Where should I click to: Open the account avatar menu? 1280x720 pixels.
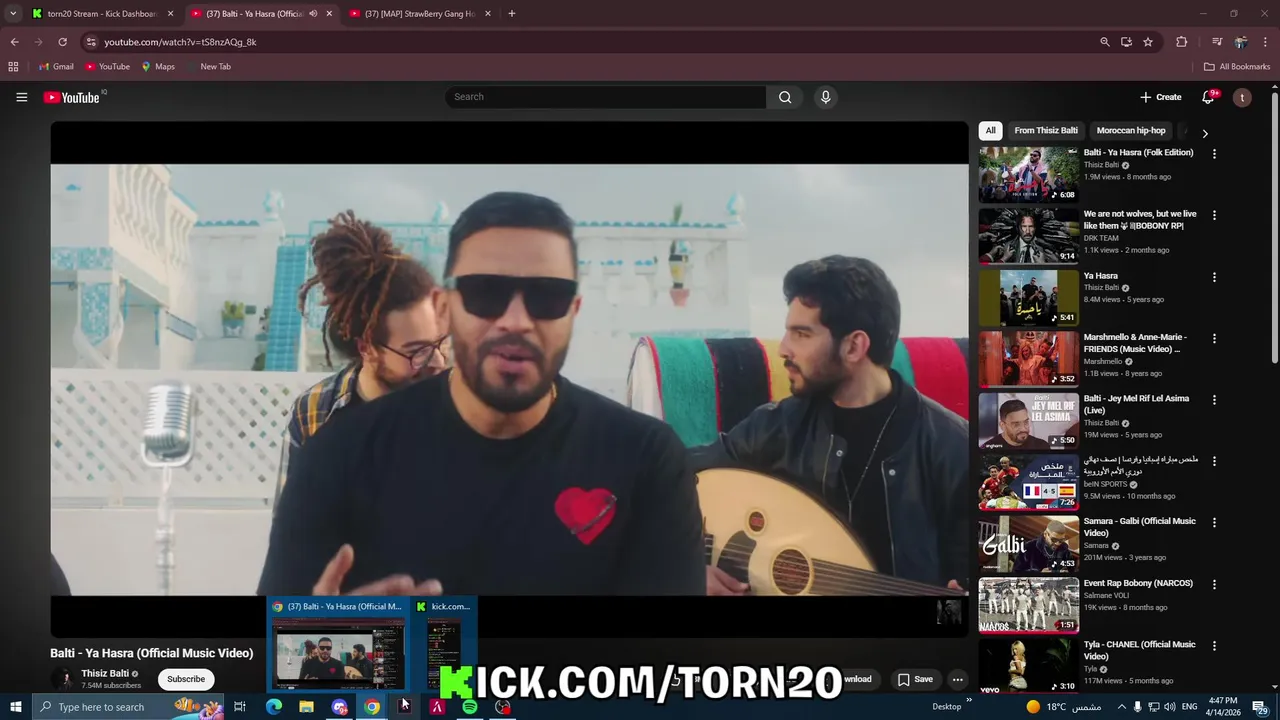[x=1242, y=97]
